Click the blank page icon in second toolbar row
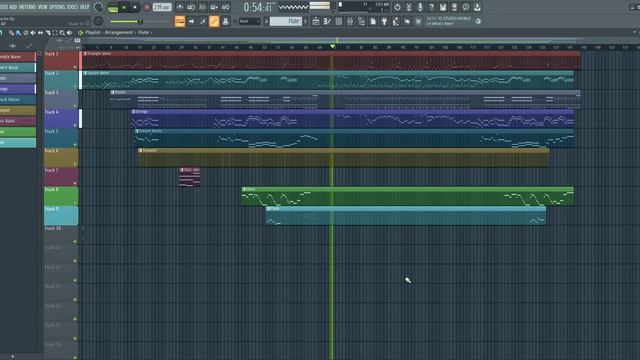The image size is (640, 360). (x=373, y=21)
